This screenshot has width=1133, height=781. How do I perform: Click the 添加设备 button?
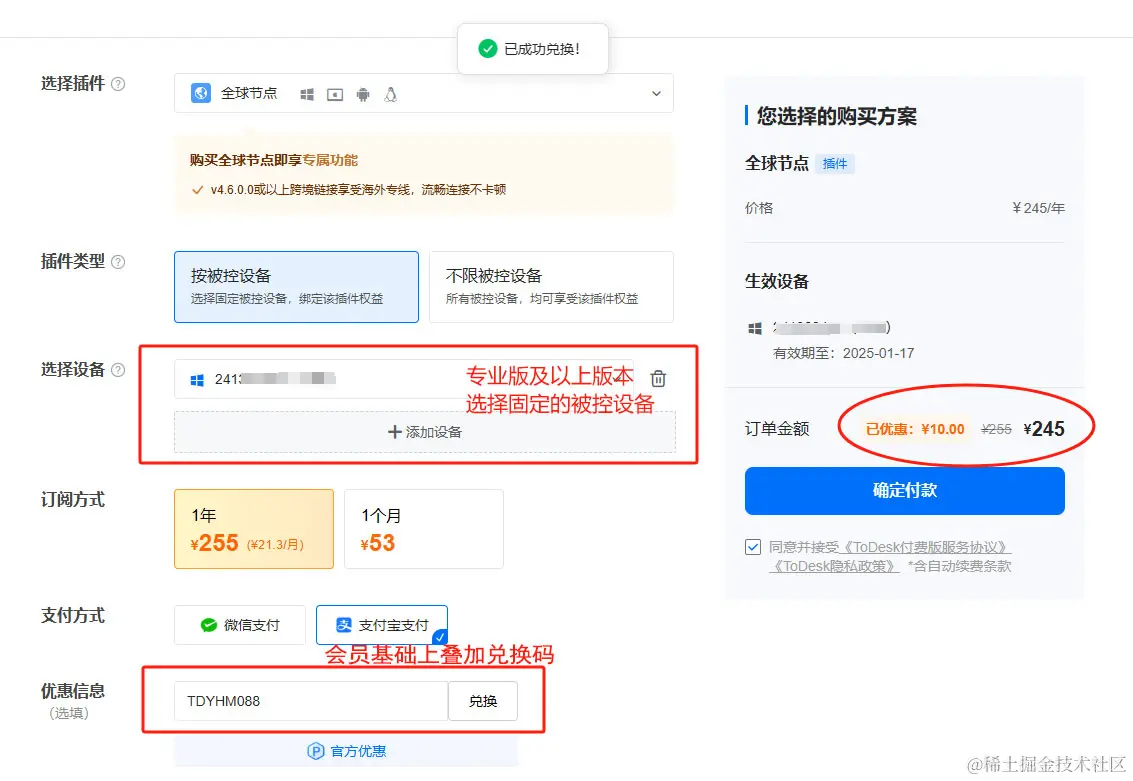425,432
